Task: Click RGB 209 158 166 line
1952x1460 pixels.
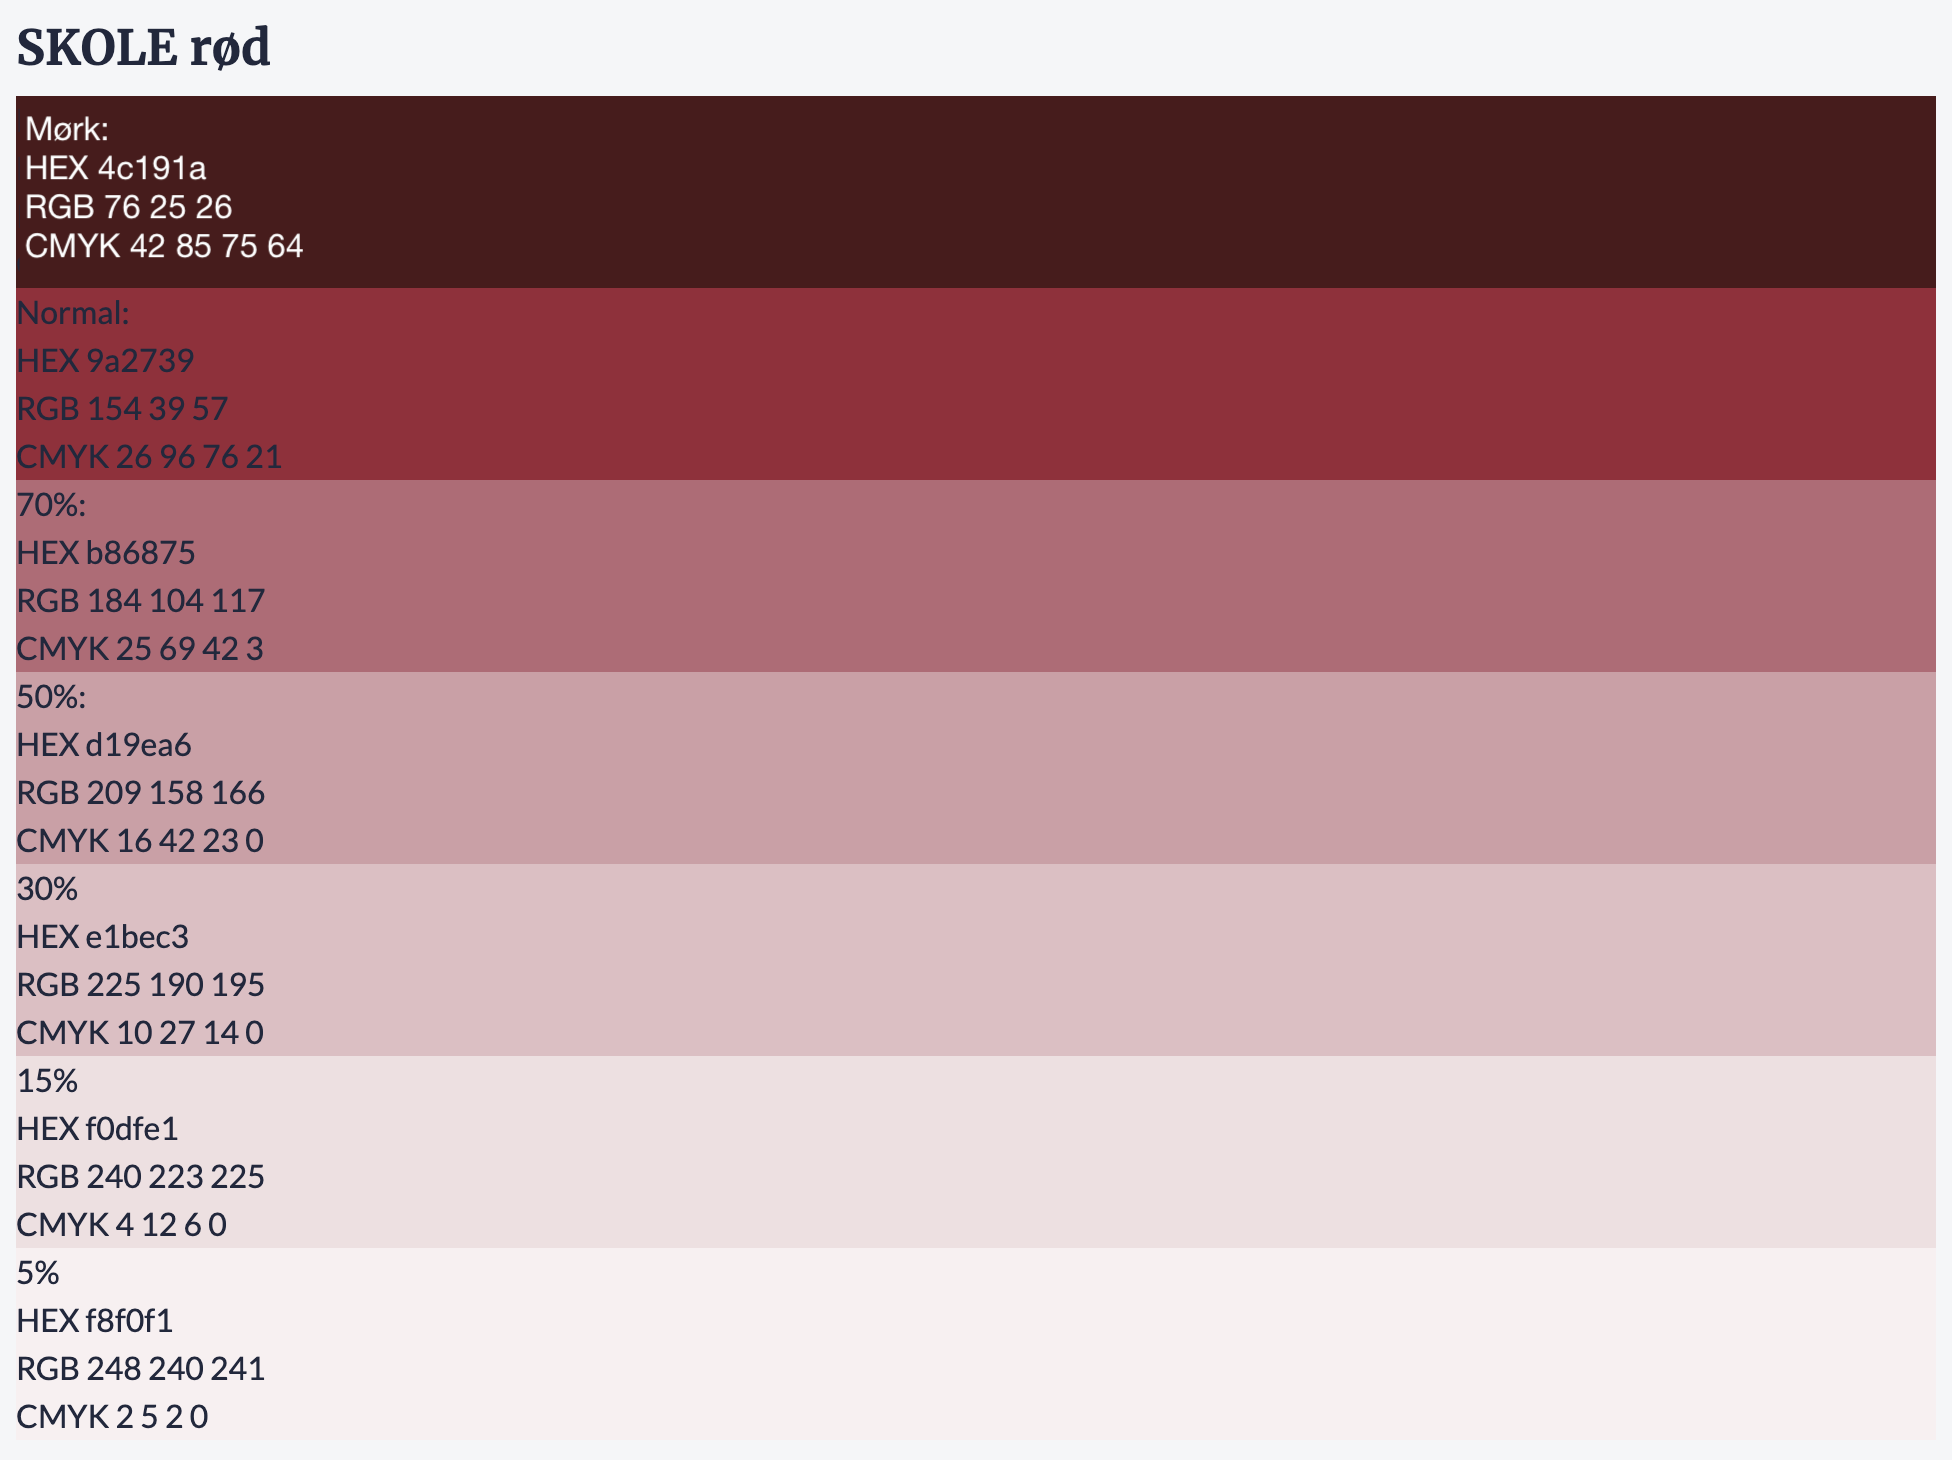Action: (141, 792)
